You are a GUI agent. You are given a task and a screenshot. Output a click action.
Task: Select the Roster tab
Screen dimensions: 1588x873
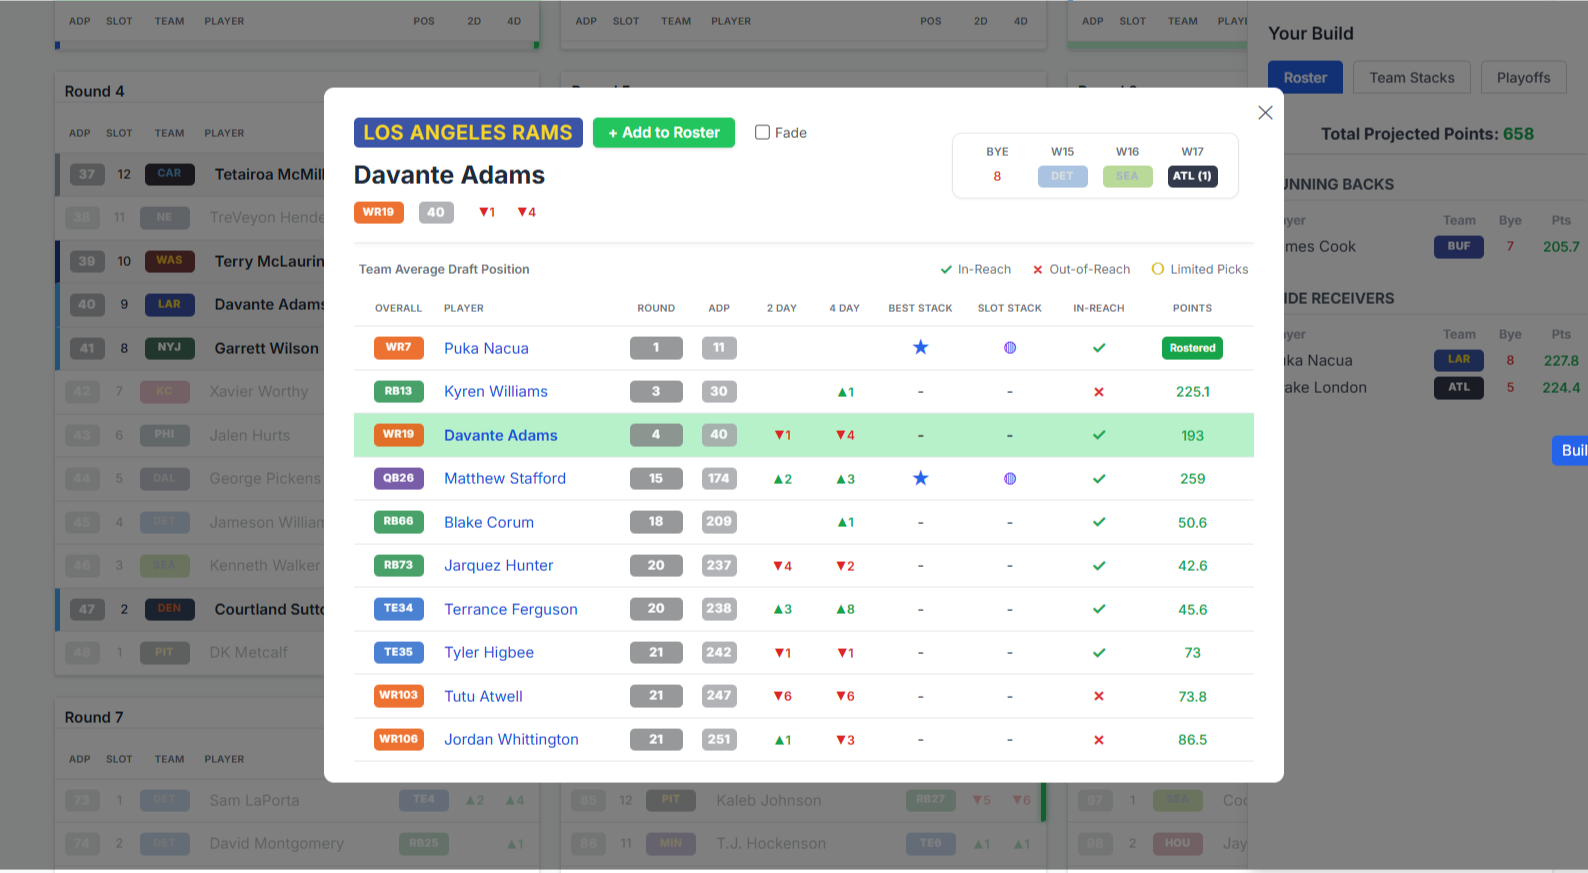pos(1305,78)
